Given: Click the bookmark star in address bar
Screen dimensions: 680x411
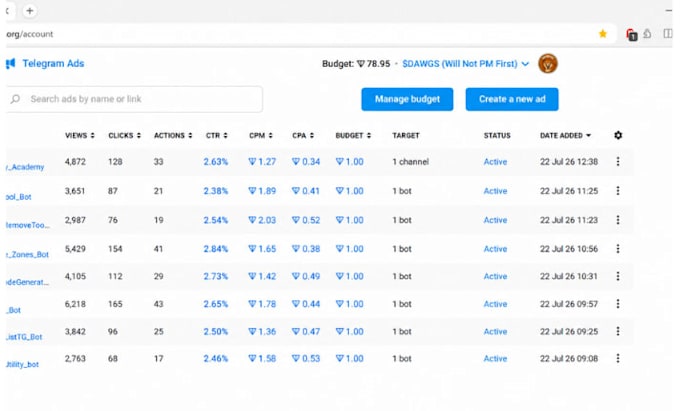Looking at the screenshot, I should pos(603,34).
